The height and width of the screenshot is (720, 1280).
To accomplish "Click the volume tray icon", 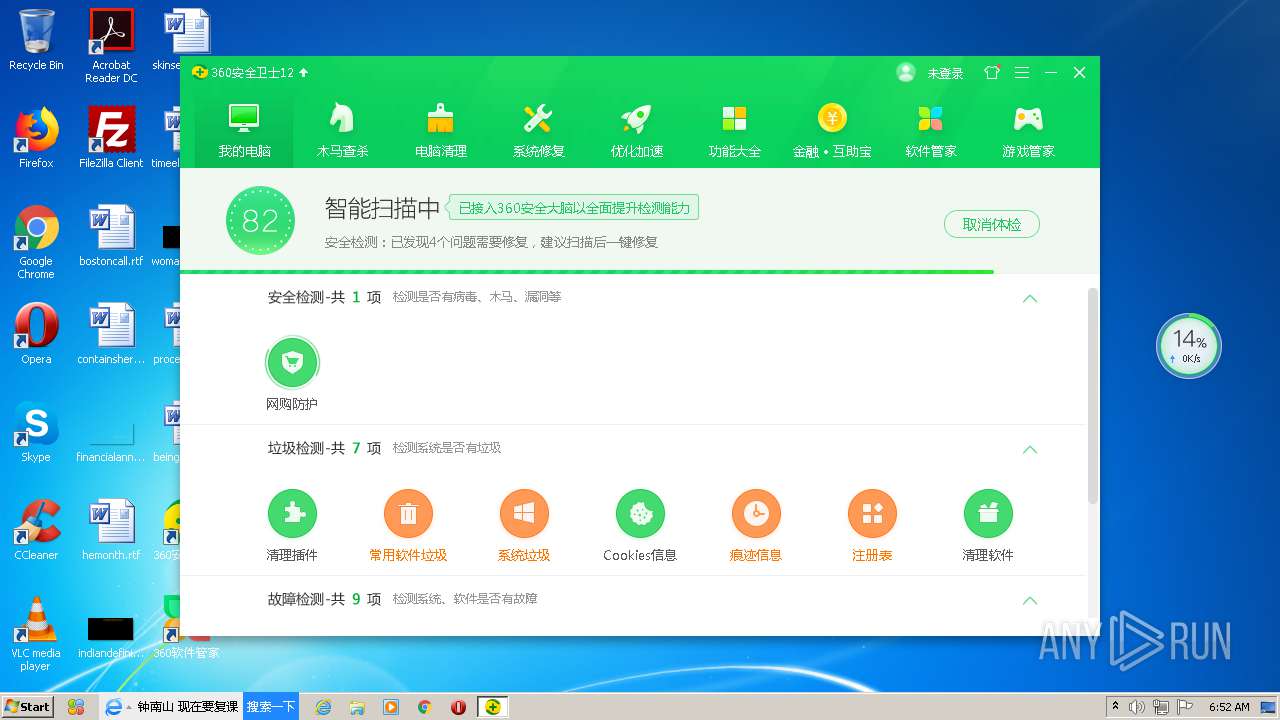I will pos(1137,707).
